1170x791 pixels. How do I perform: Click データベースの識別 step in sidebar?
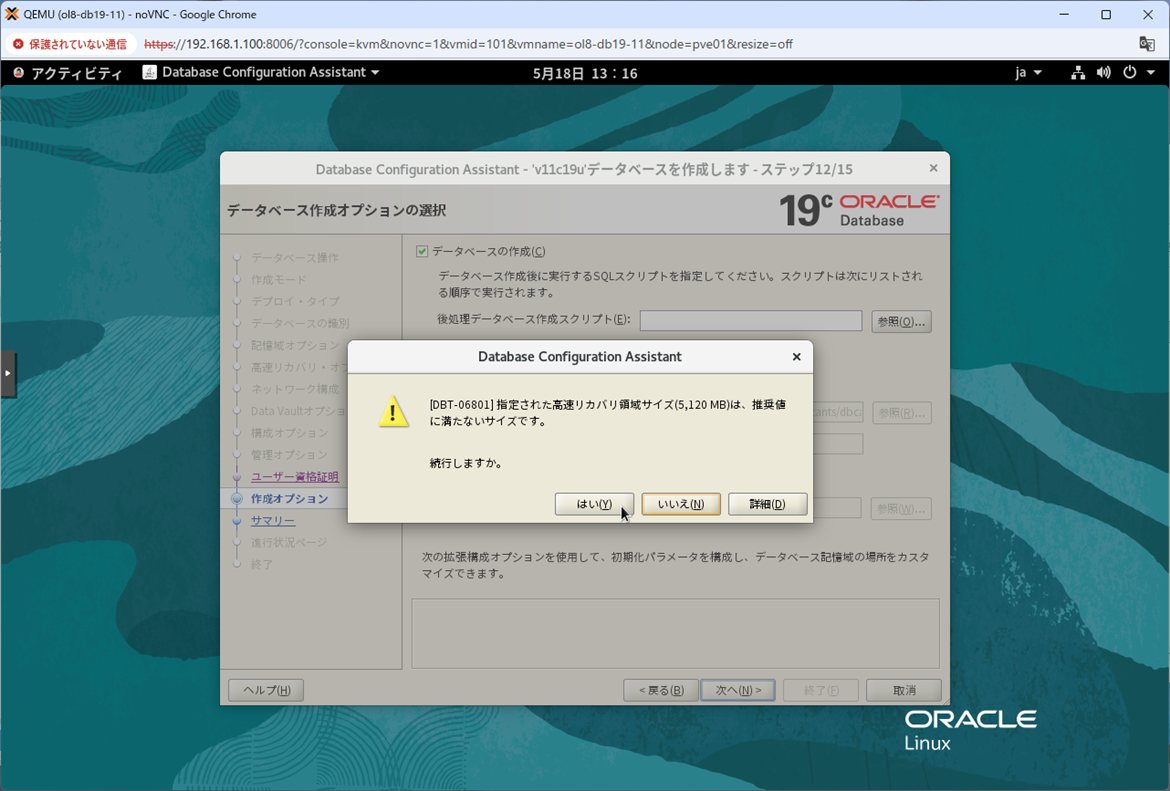pyautogui.click(x=300, y=323)
